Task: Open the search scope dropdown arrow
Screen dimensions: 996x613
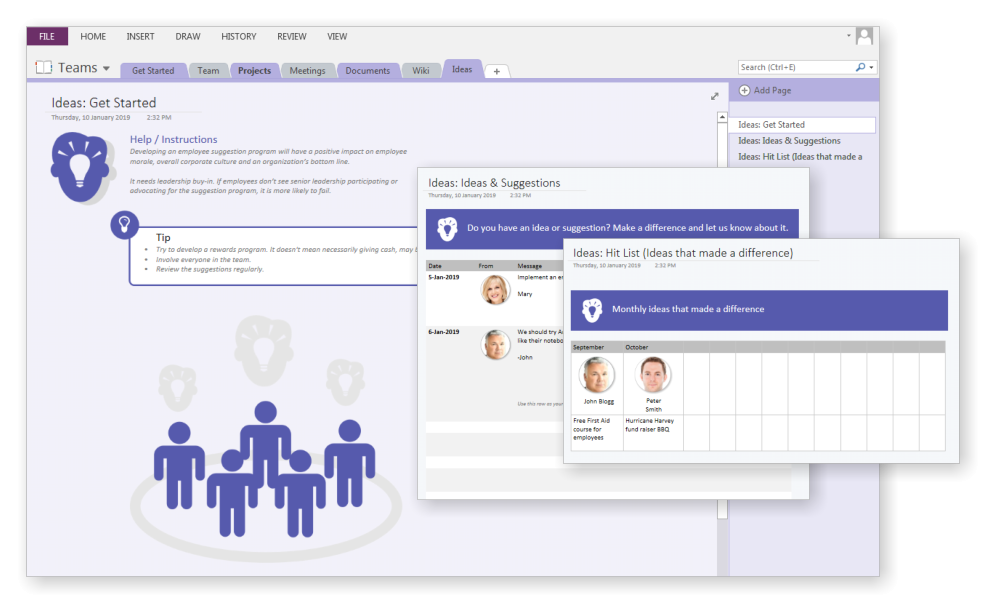Action: tap(872, 67)
